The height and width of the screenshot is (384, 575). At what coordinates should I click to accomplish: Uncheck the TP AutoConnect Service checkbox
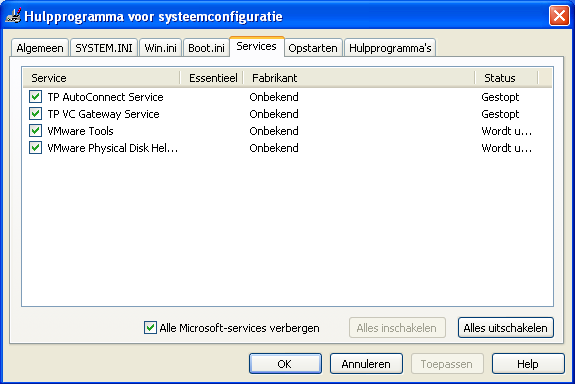click(35, 97)
